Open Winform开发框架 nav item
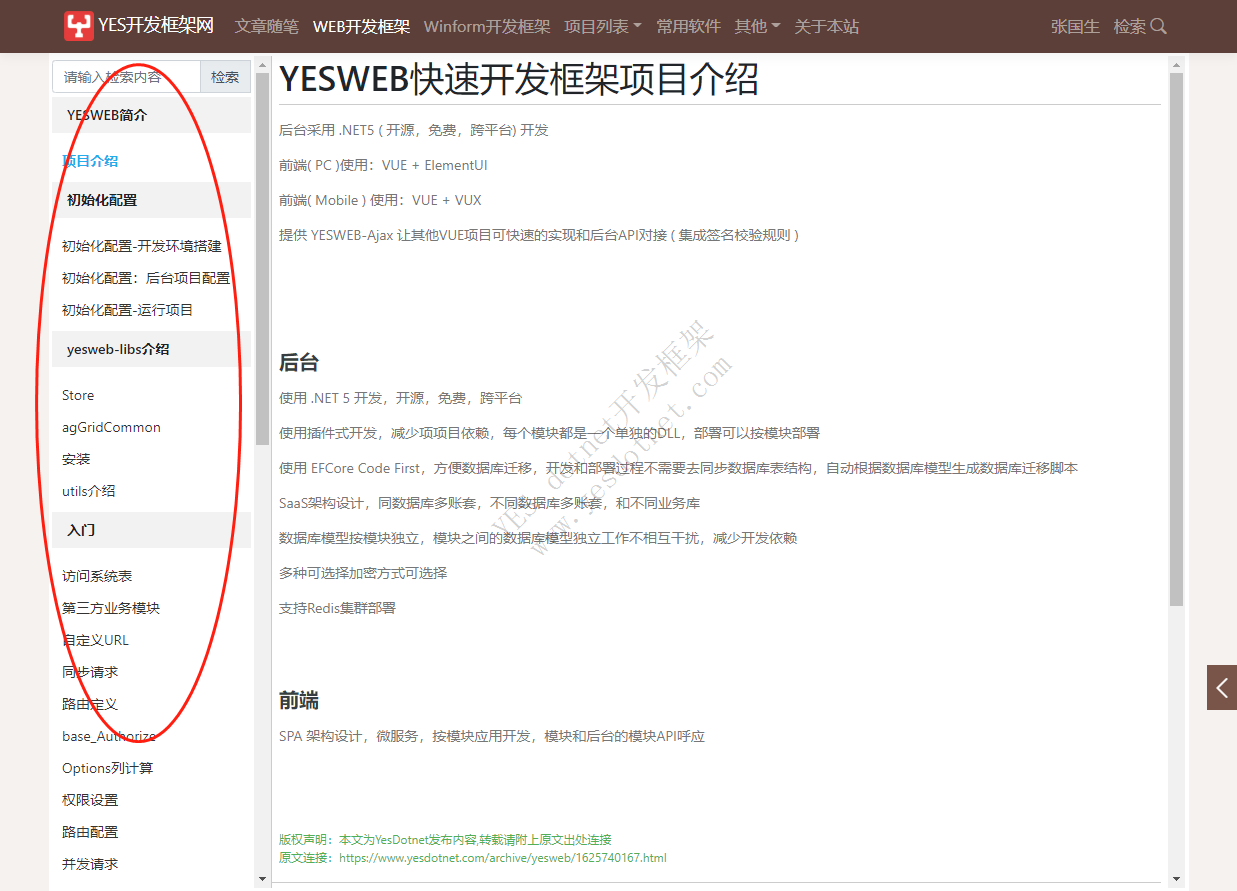The width and height of the screenshot is (1237, 891). (487, 27)
